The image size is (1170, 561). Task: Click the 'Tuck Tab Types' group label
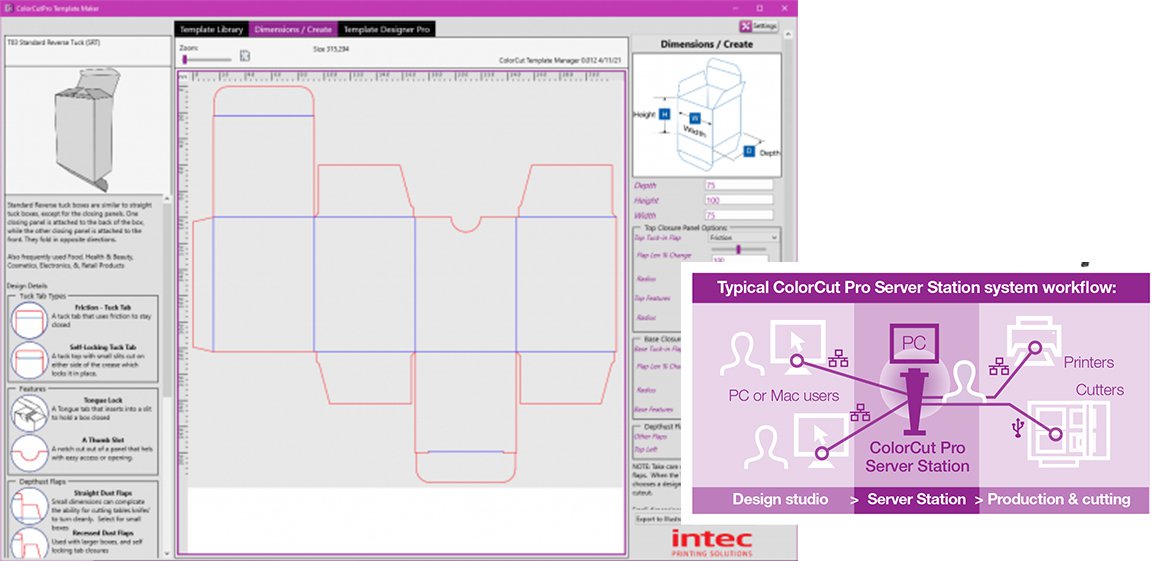tap(41, 296)
